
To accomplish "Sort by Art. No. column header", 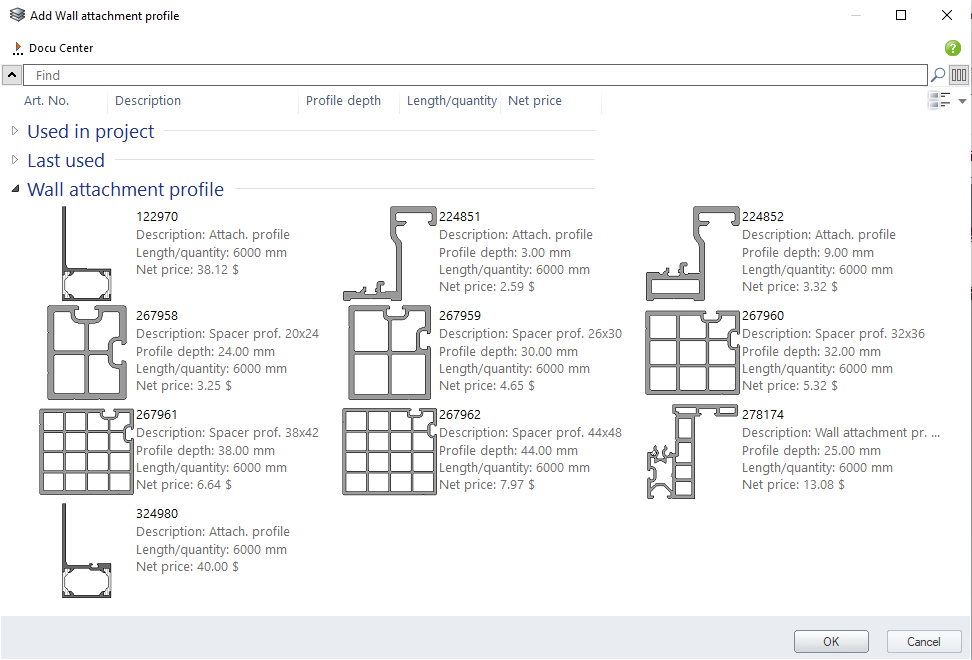I will coord(47,101).
